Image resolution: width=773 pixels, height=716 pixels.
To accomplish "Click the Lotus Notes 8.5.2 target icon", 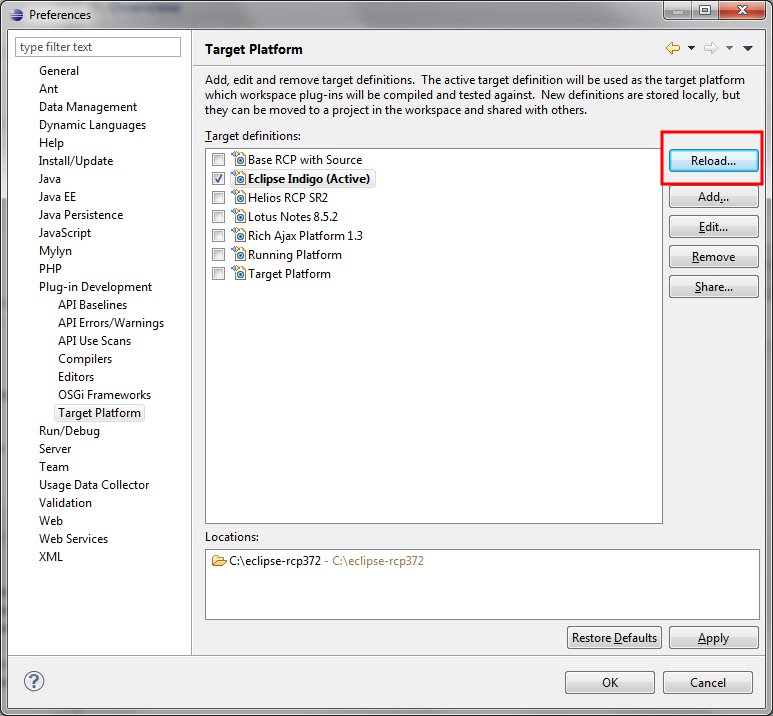I will [238, 217].
